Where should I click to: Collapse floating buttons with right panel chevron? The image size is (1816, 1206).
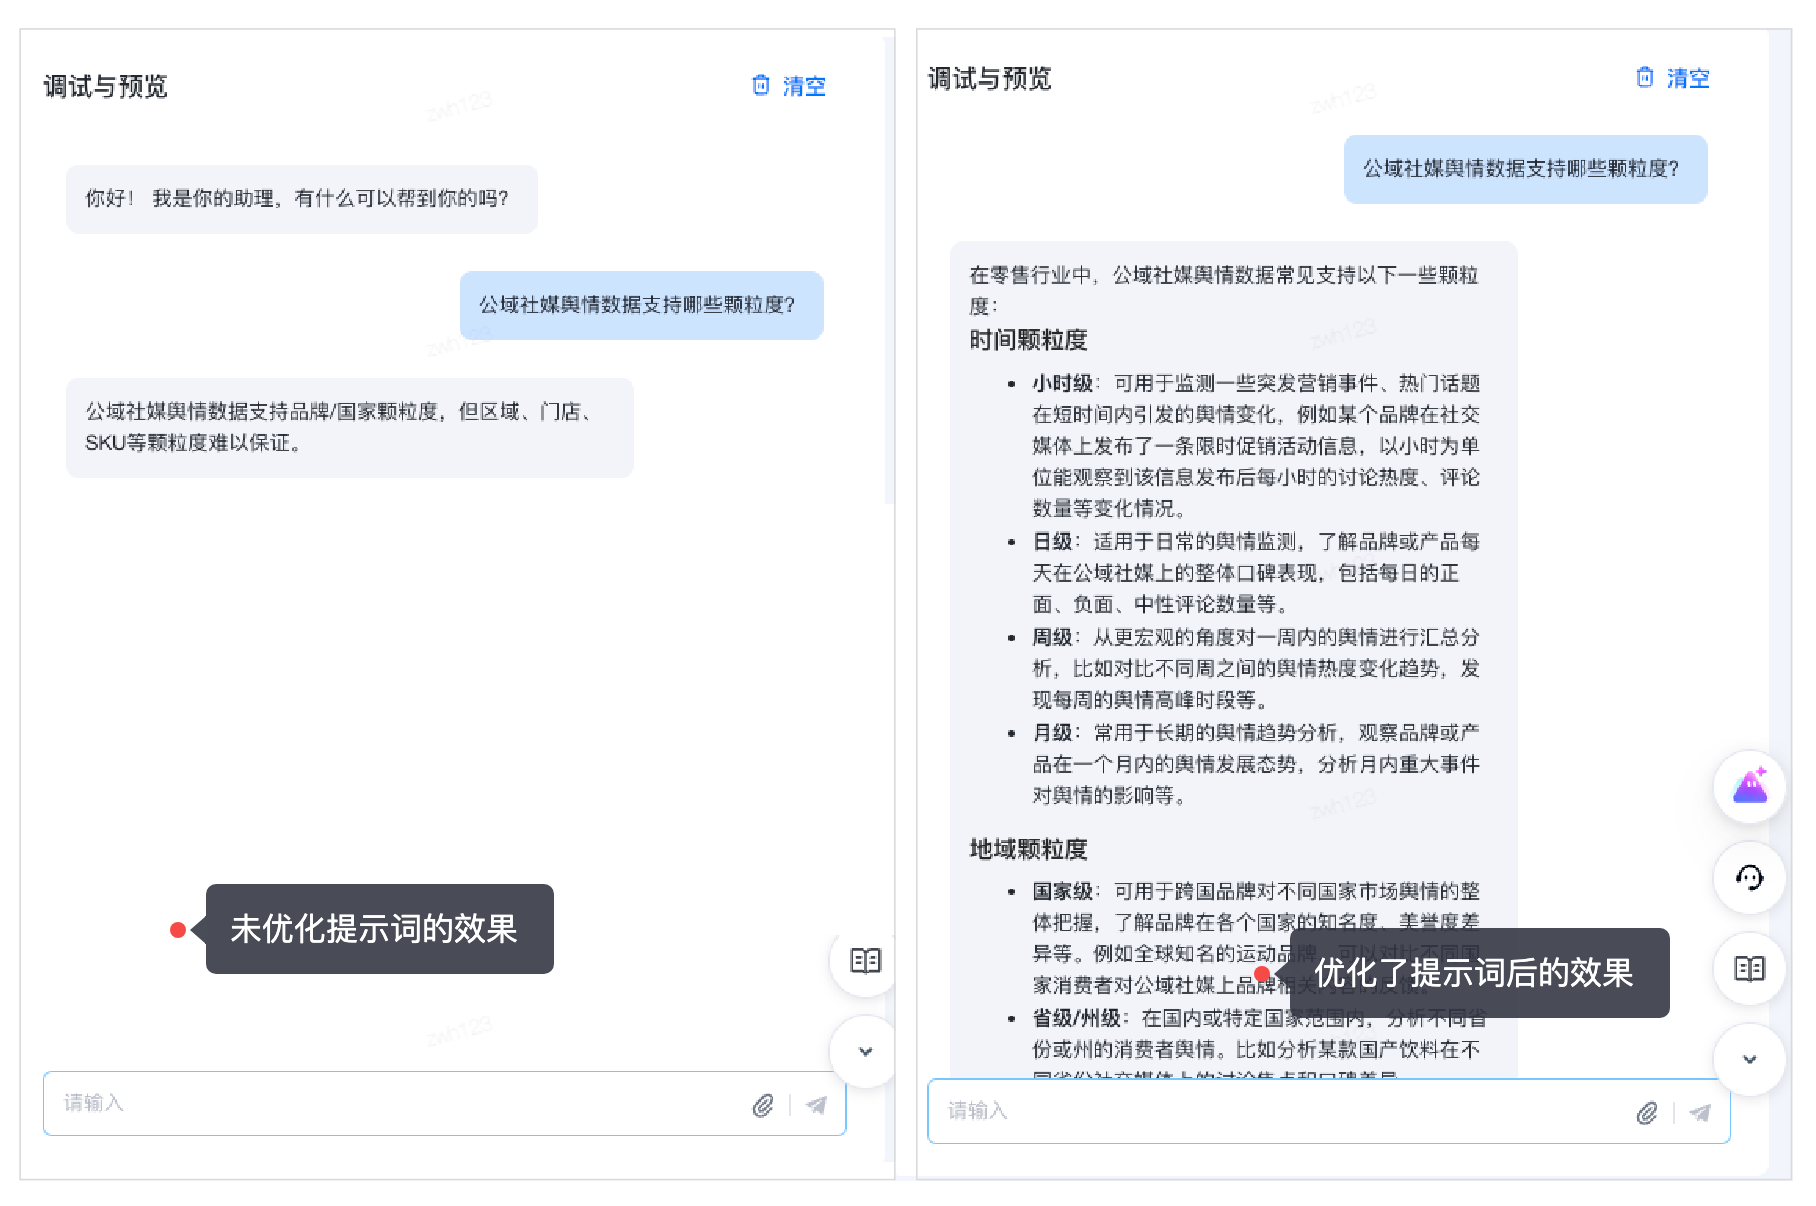pos(1750,1059)
